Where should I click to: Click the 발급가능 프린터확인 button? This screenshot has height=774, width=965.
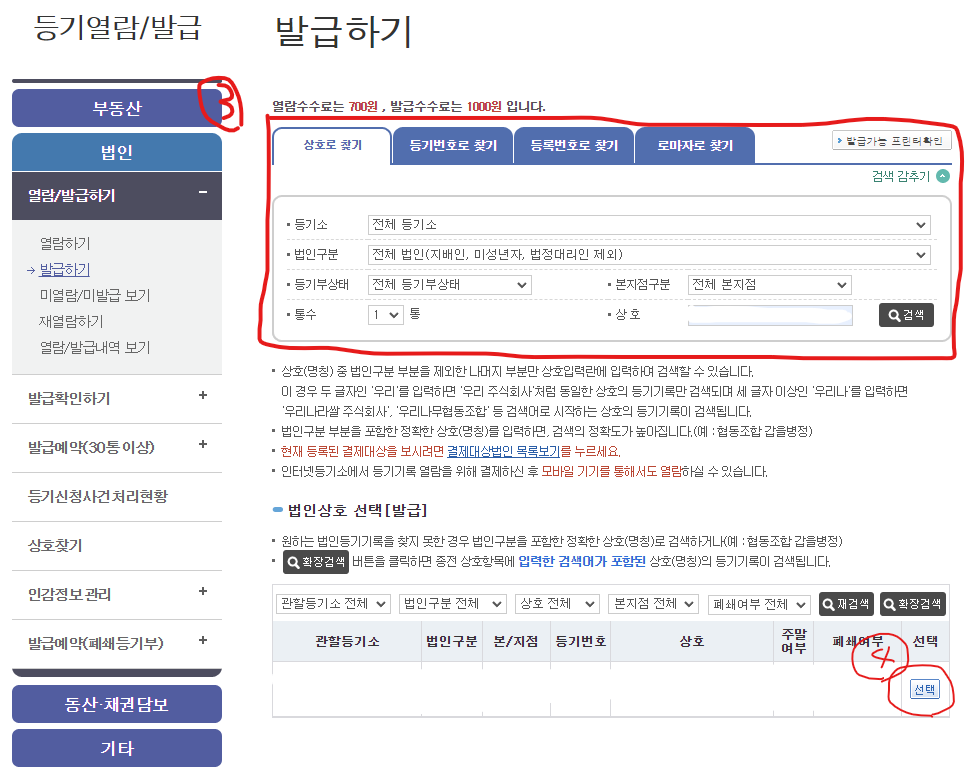(x=892, y=141)
